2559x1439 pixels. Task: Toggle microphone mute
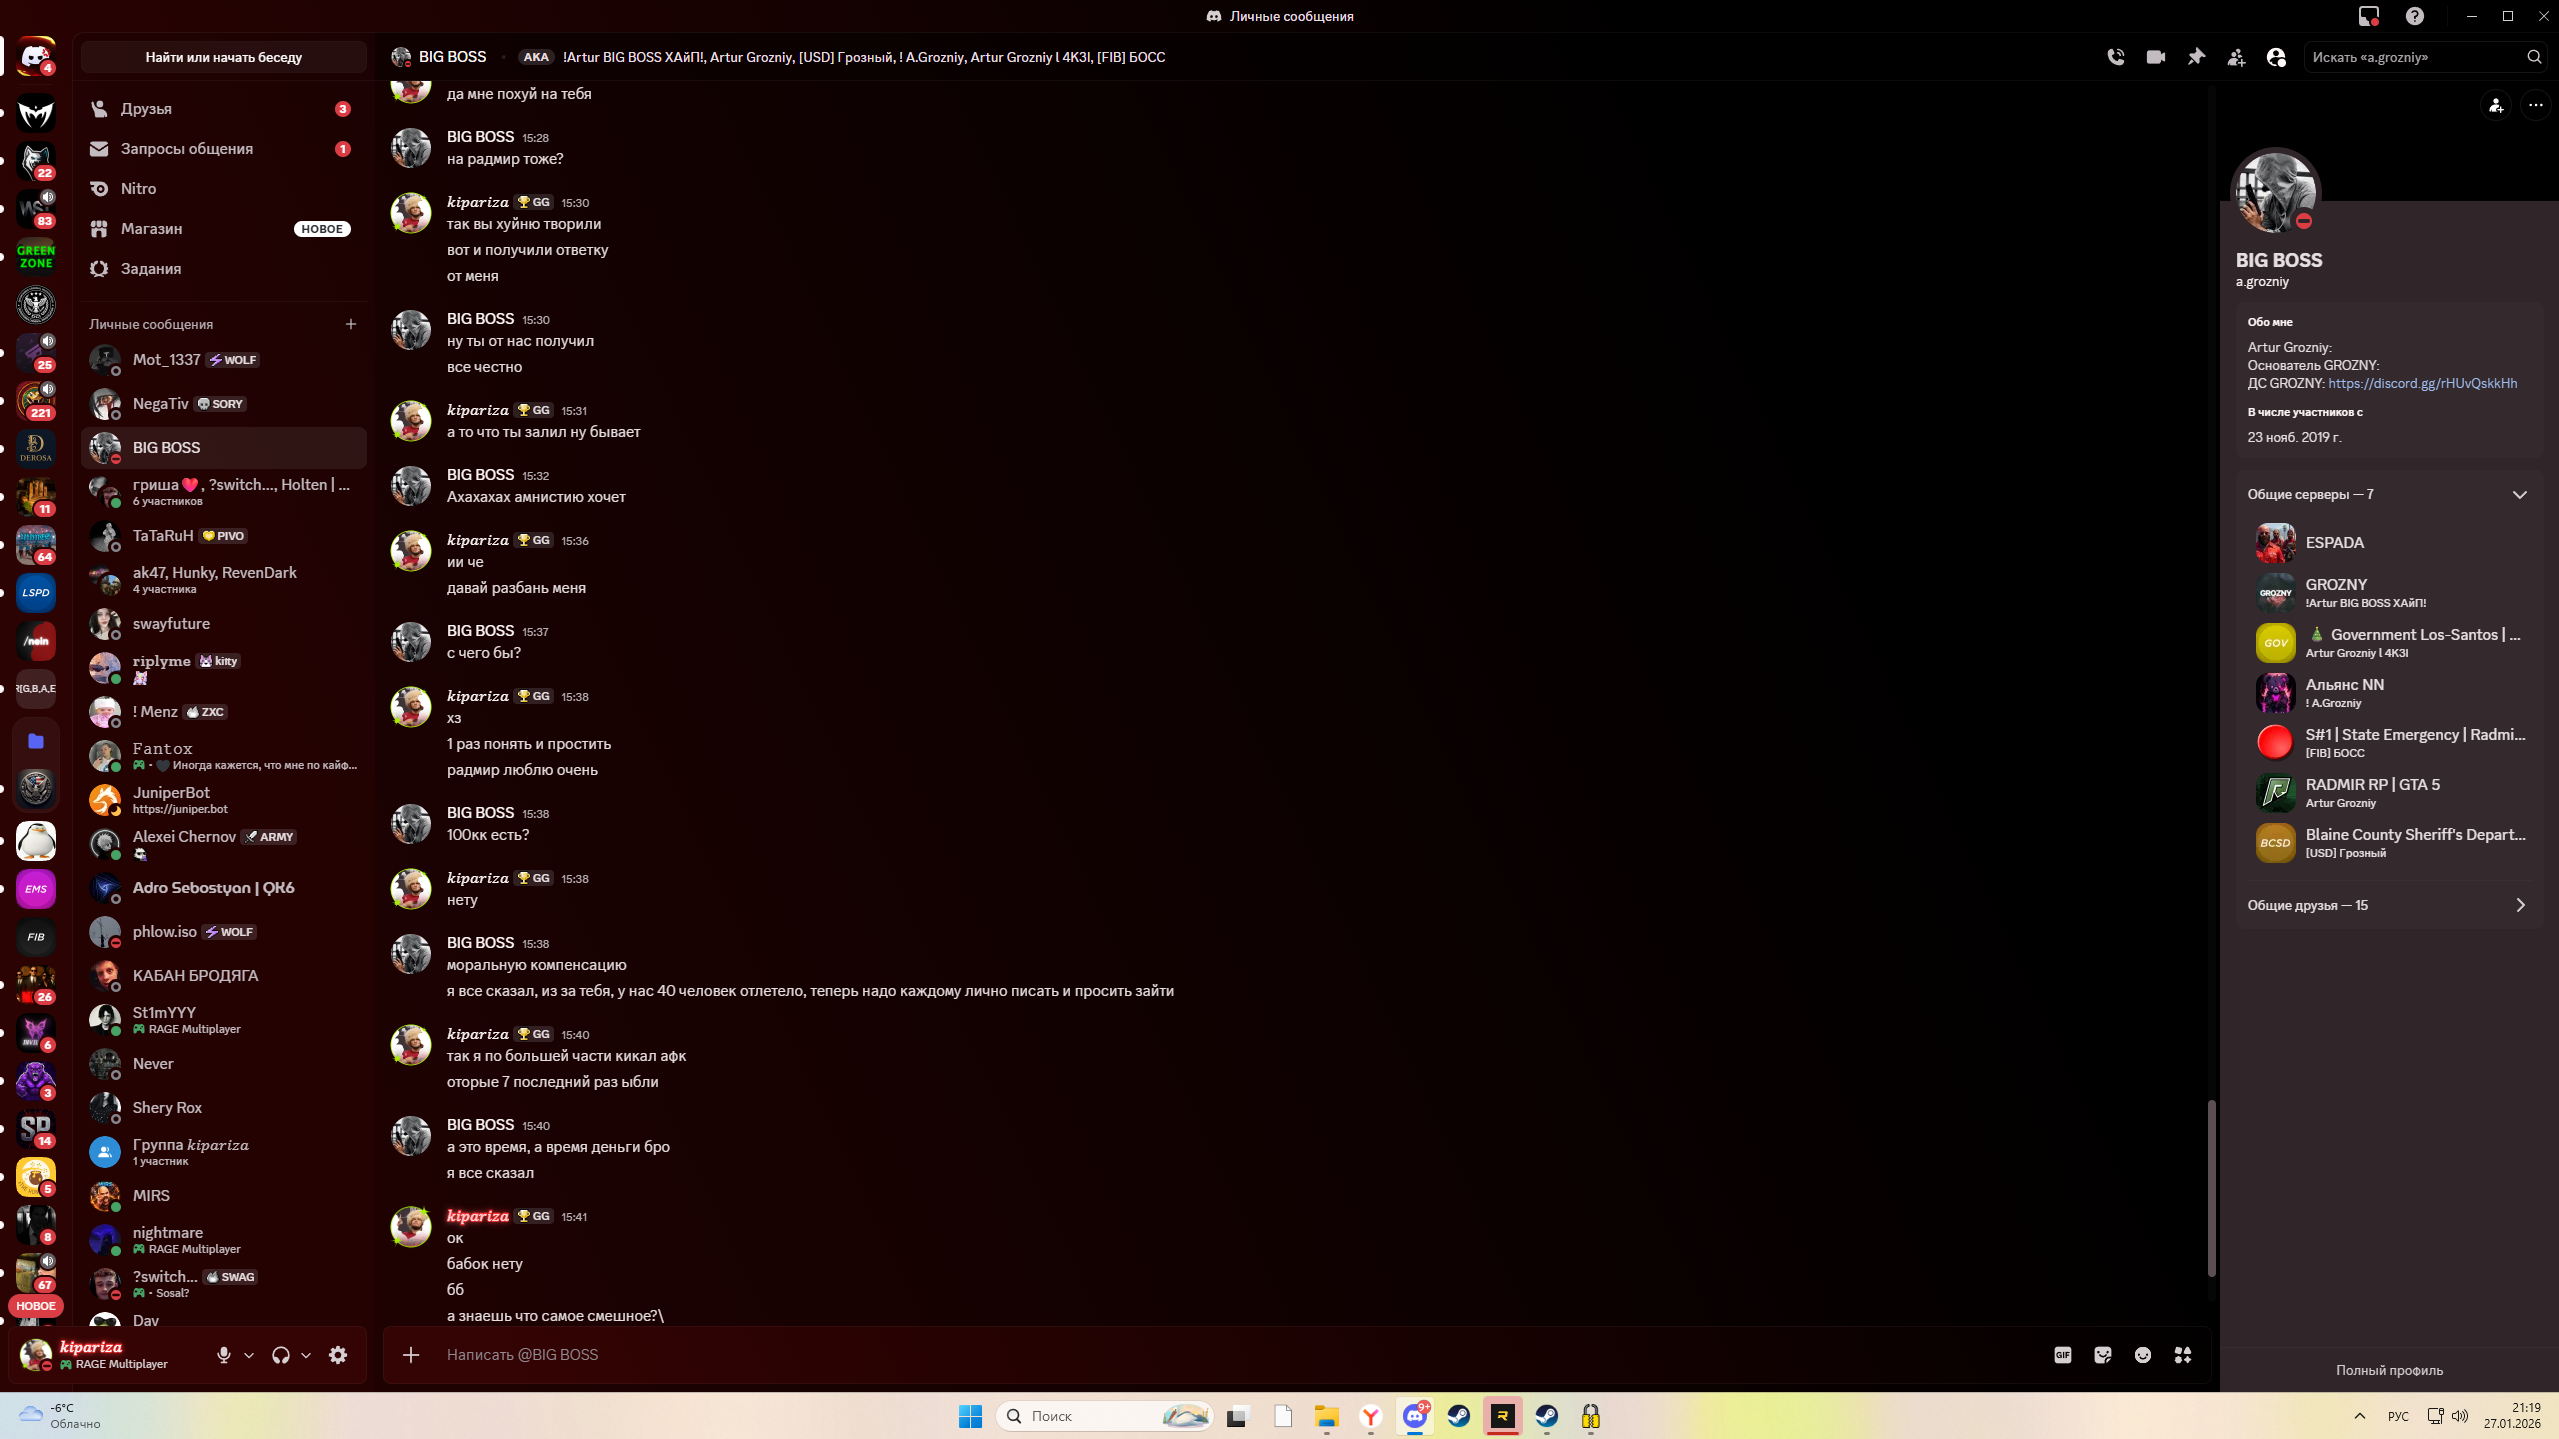click(x=223, y=1355)
